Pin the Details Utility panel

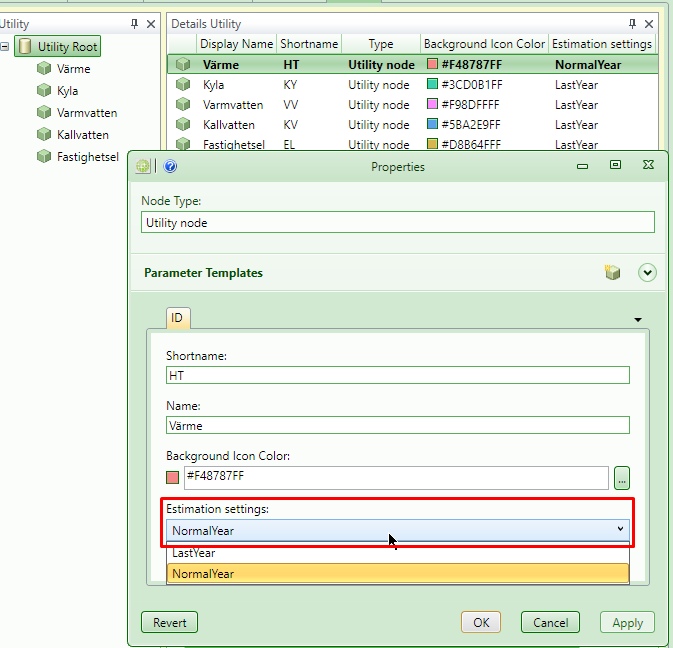click(632, 24)
